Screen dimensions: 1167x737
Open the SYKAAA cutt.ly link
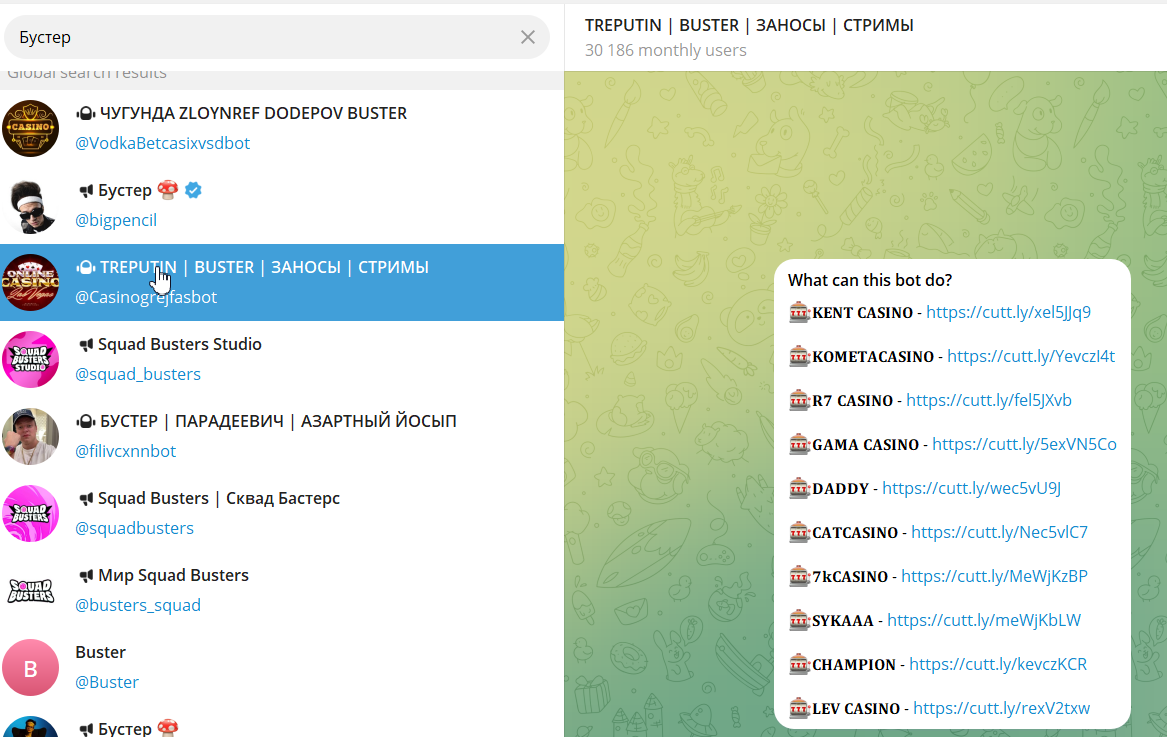[x=984, y=619]
